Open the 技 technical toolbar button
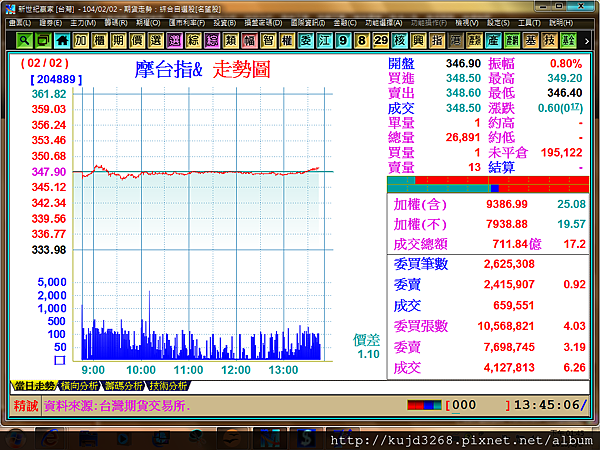 (549, 40)
